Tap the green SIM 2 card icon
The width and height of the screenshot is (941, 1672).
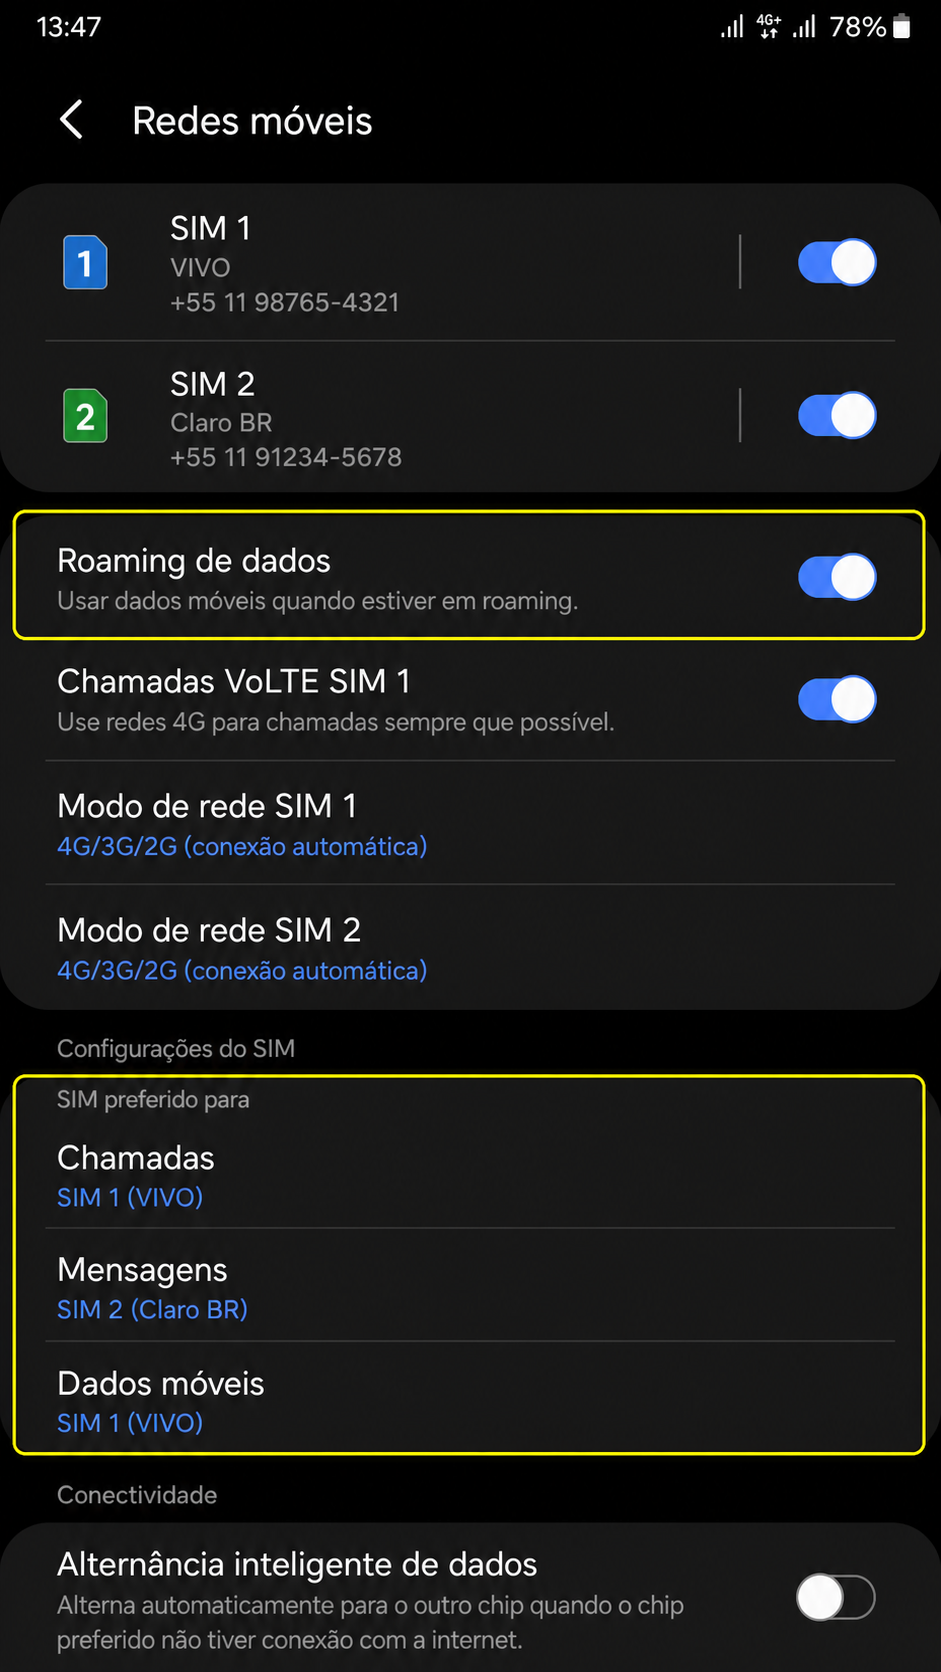tap(85, 416)
